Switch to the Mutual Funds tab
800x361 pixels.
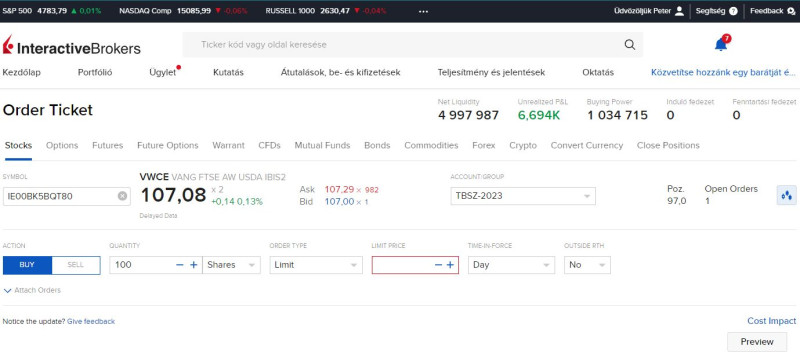coord(322,145)
